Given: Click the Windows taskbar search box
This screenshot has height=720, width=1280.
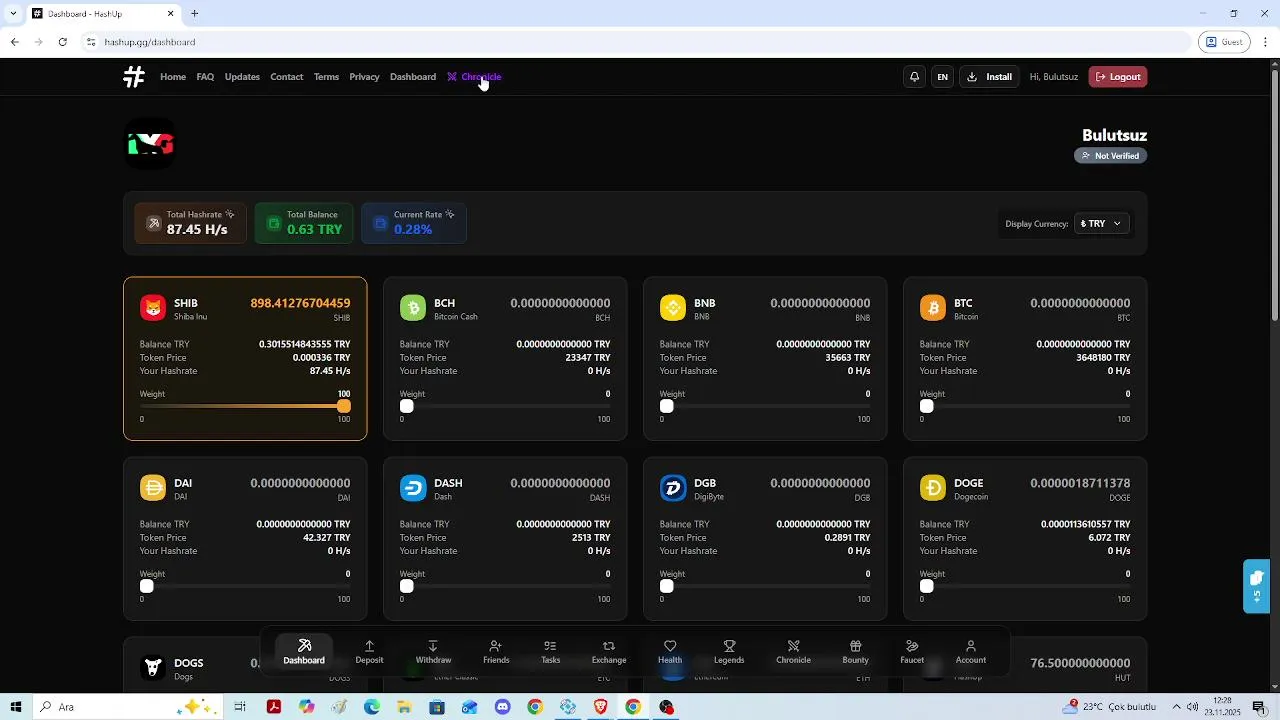Looking at the screenshot, I should pos(128,707).
